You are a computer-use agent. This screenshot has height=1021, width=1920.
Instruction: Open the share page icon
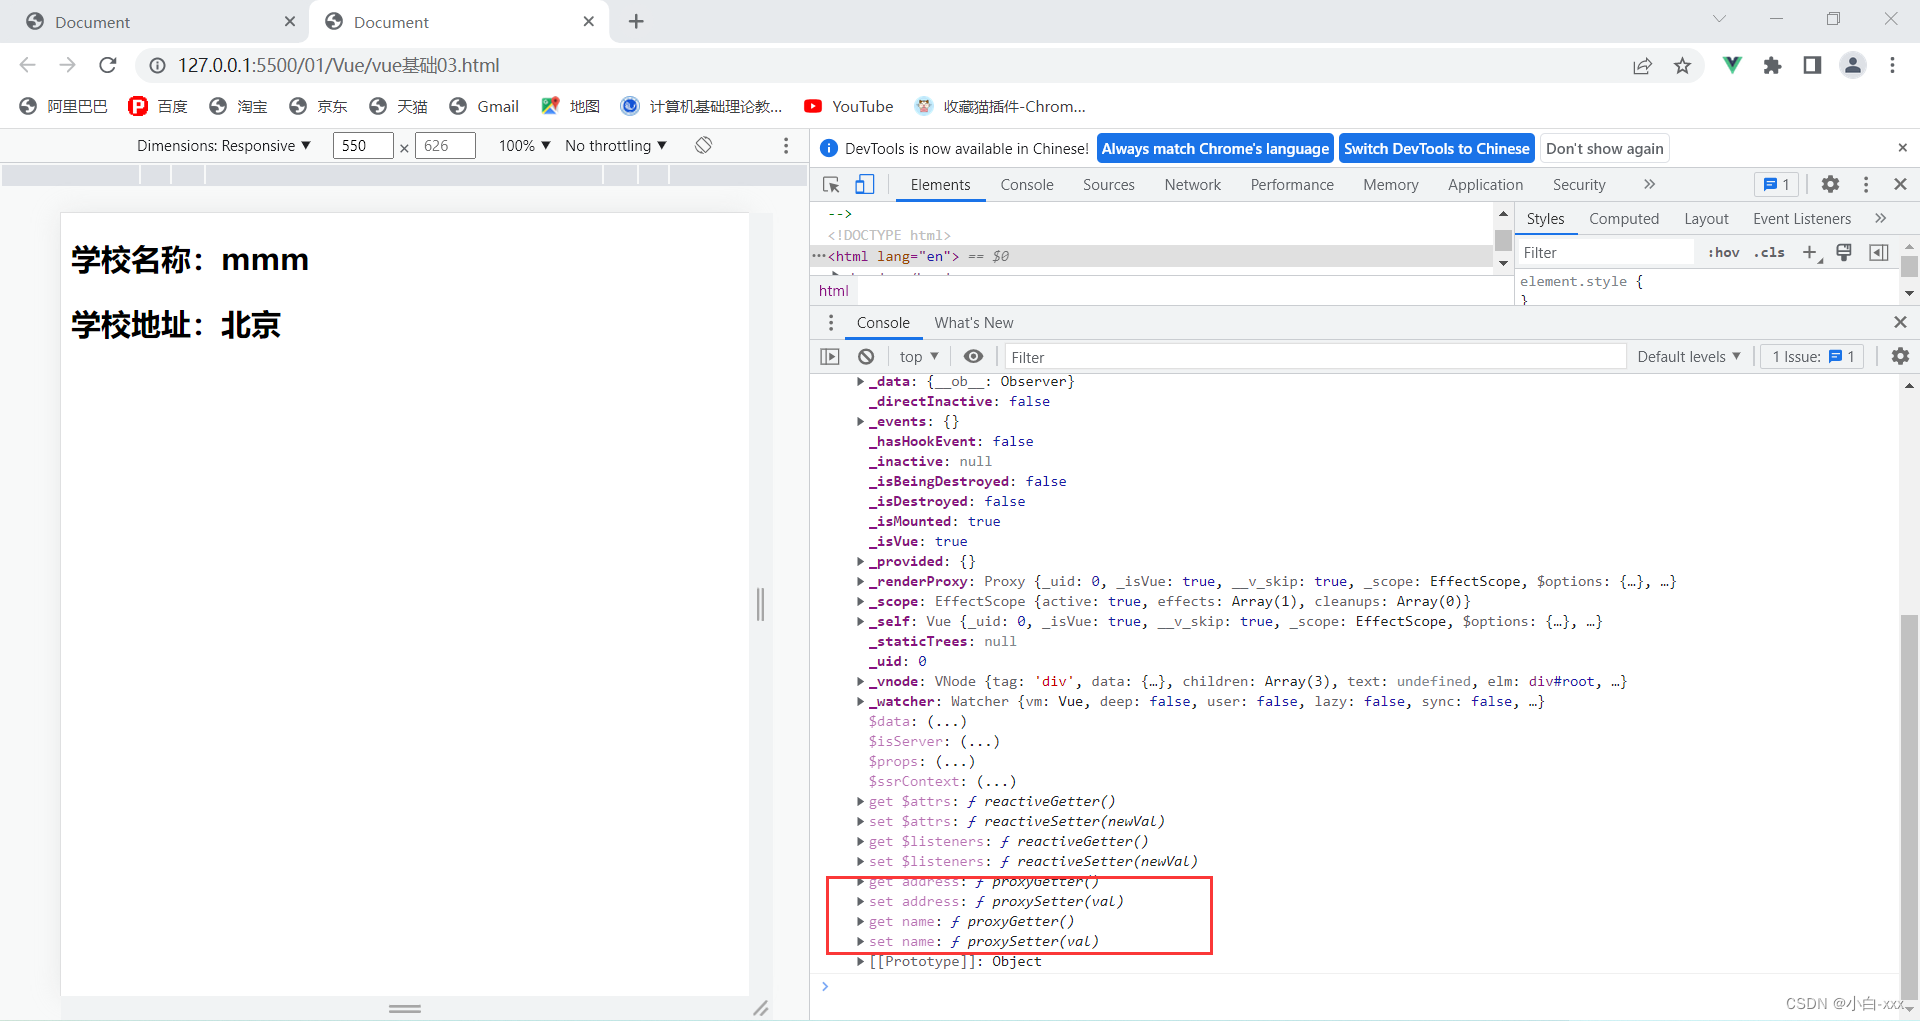pos(1642,66)
